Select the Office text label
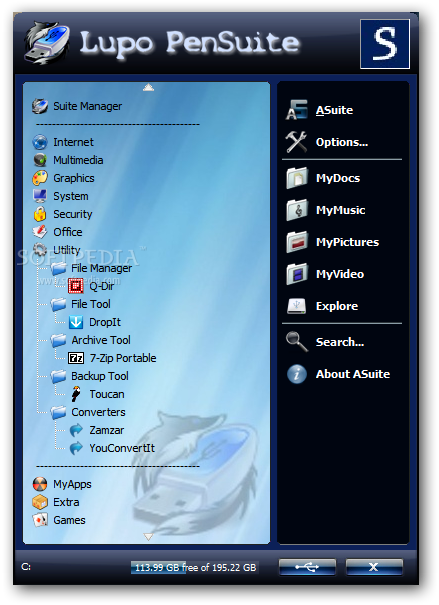Viewport: 439px width, 605px height. [x=68, y=232]
